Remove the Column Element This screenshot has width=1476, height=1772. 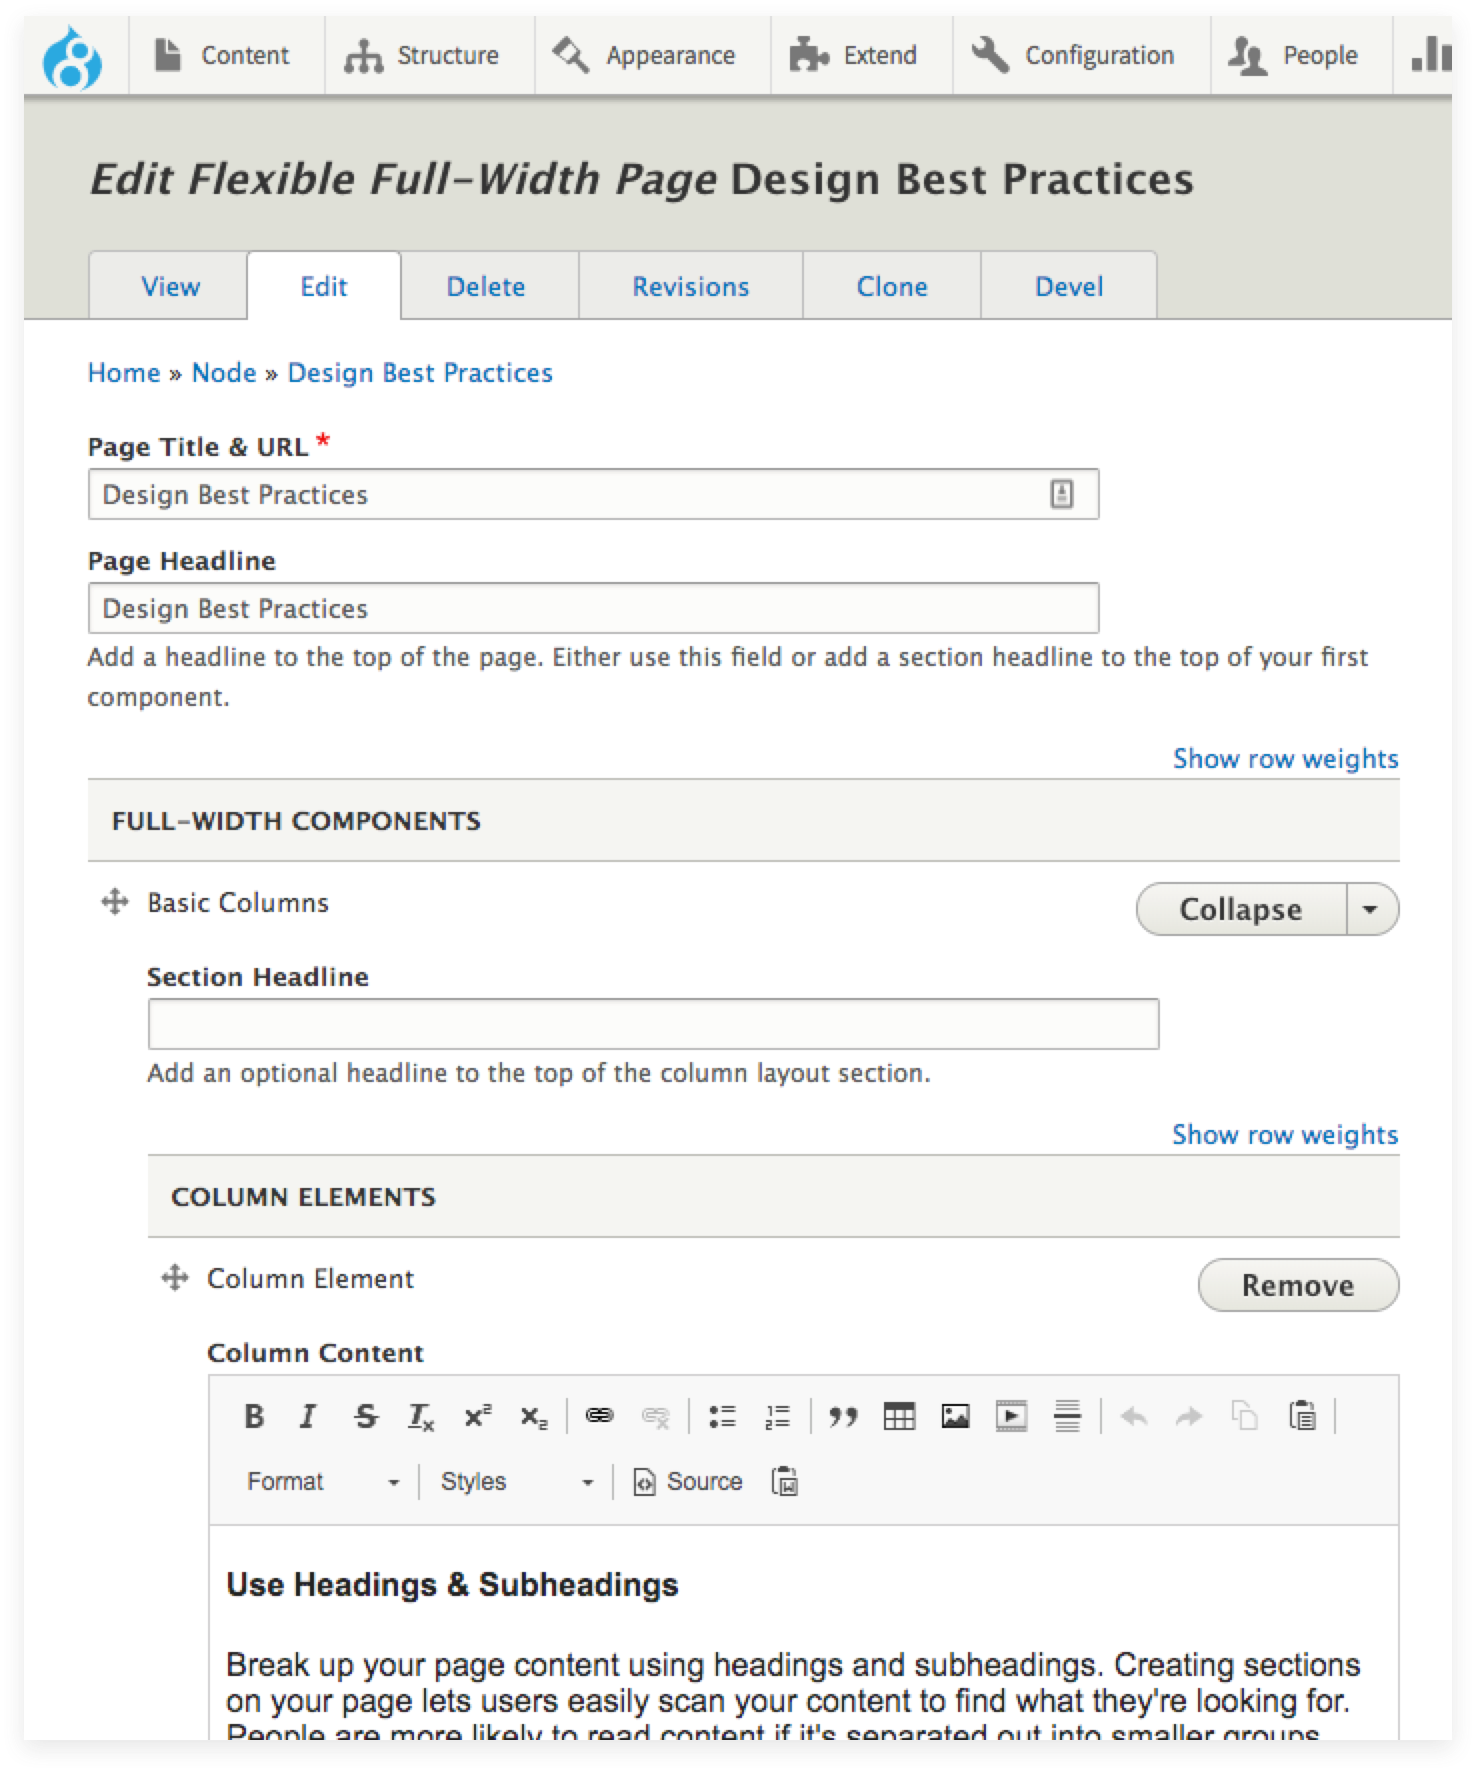(x=1297, y=1285)
